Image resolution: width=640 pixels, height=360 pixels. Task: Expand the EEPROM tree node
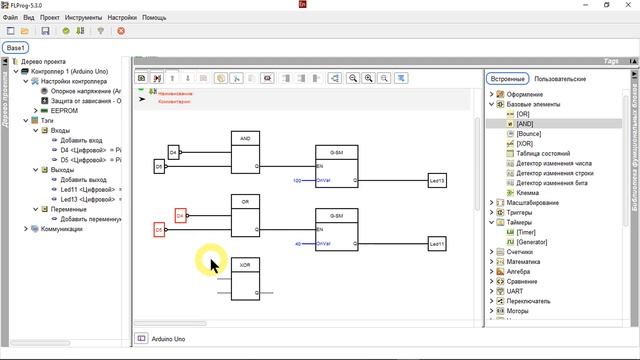pyautogui.click(x=36, y=111)
